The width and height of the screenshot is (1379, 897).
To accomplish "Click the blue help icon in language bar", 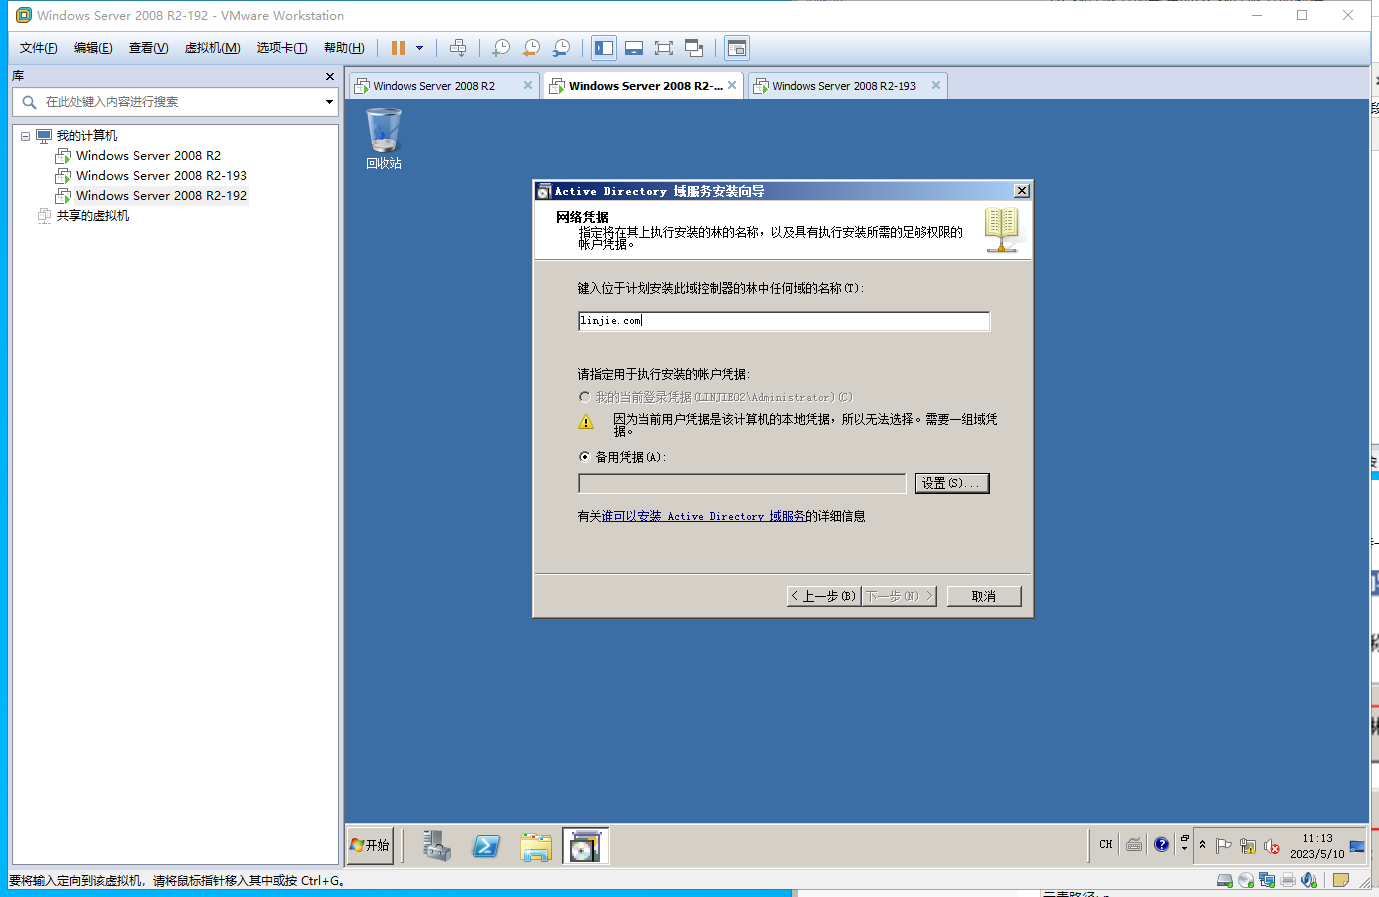I will coord(1161,845).
